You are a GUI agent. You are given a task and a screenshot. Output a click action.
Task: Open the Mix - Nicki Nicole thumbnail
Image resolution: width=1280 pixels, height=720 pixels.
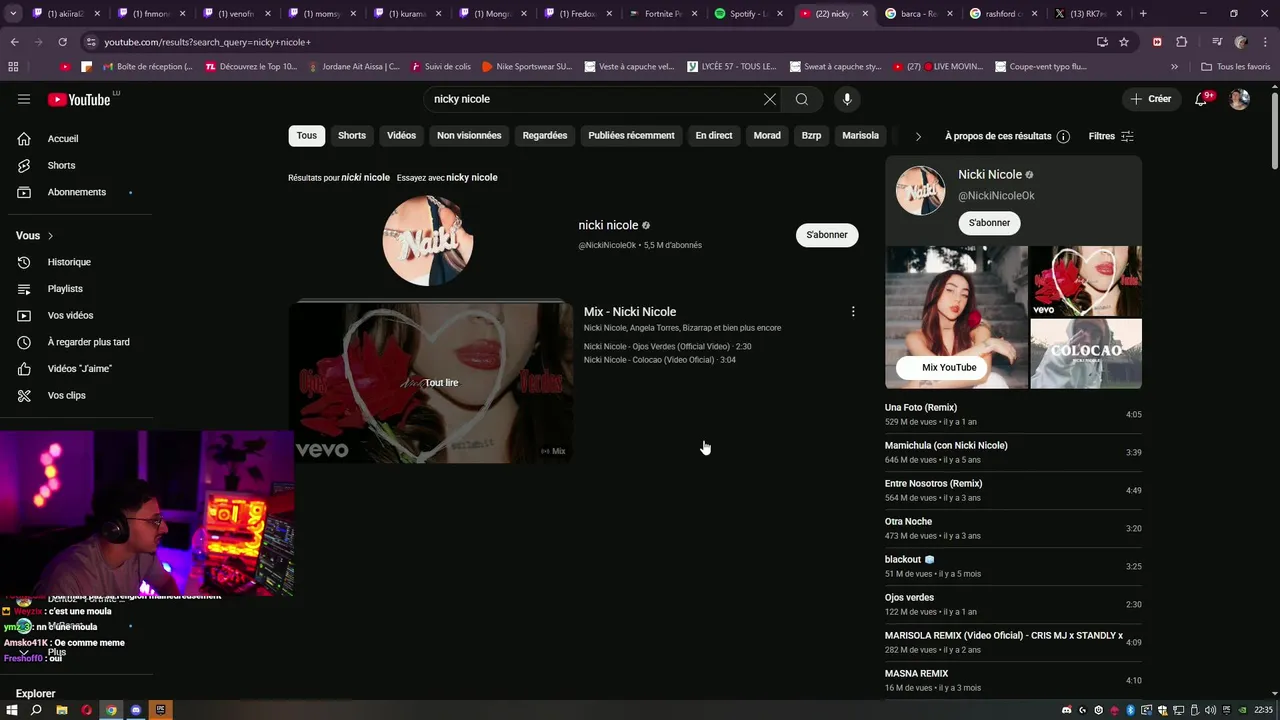[431, 383]
